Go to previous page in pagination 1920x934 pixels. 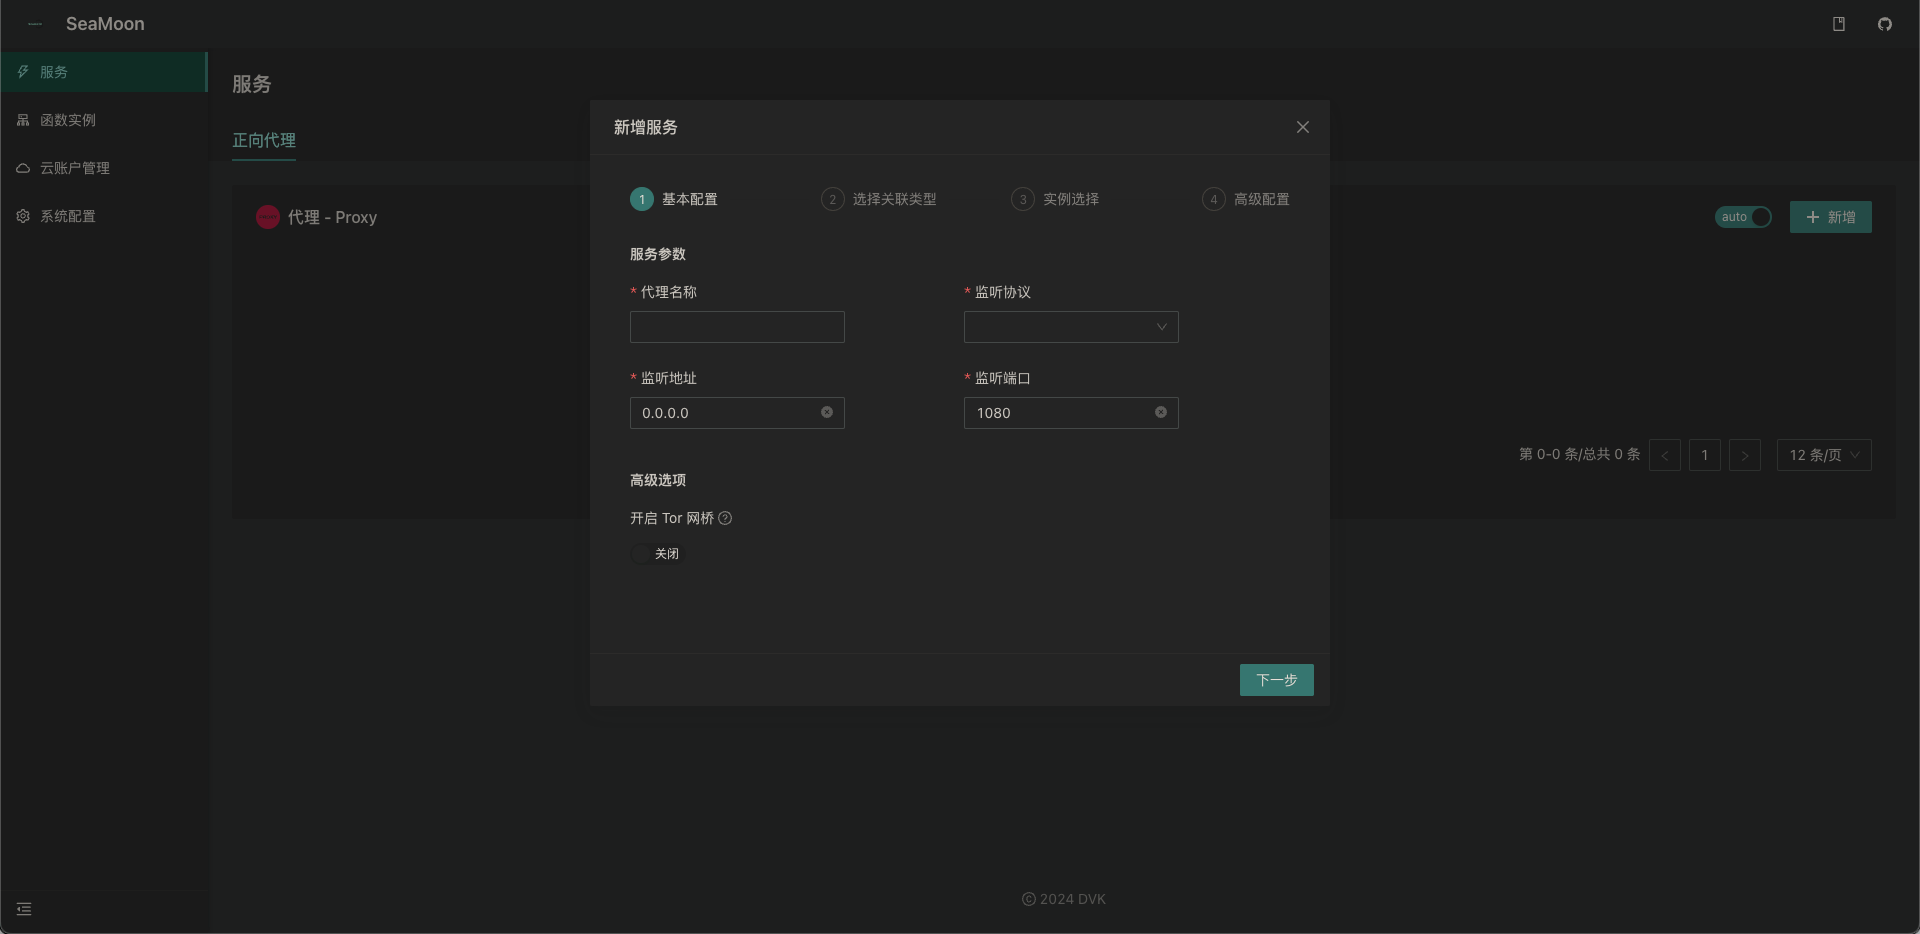(x=1665, y=455)
